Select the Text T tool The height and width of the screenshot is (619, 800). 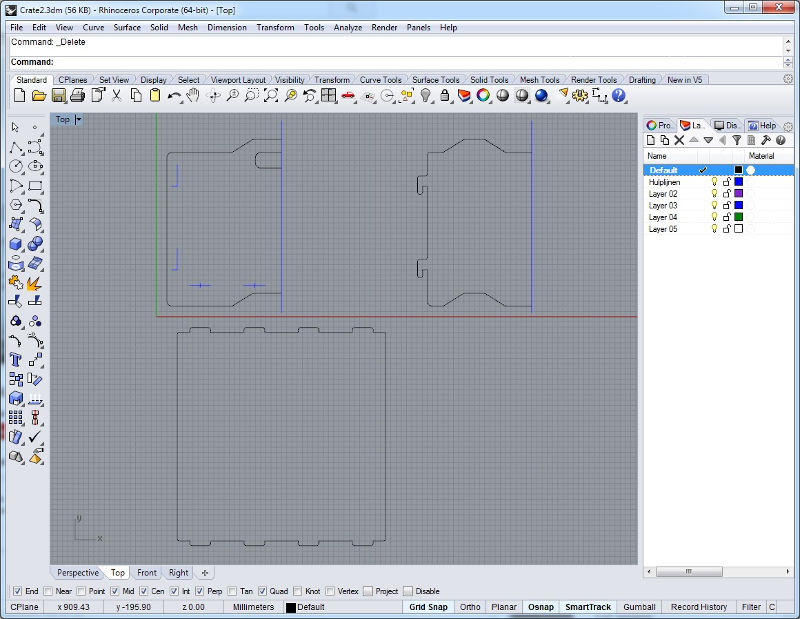coord(16,360)
